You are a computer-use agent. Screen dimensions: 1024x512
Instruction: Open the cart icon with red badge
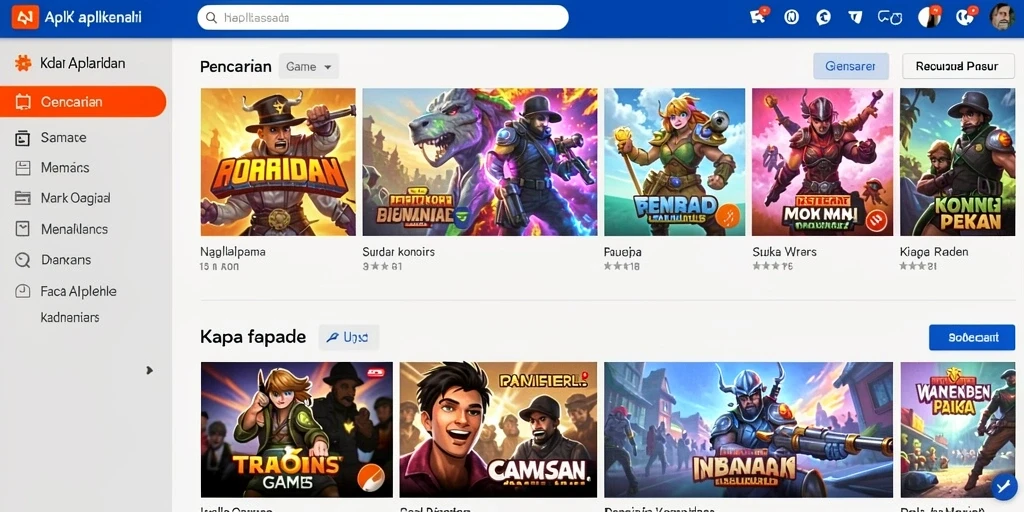tap(759, 16)
